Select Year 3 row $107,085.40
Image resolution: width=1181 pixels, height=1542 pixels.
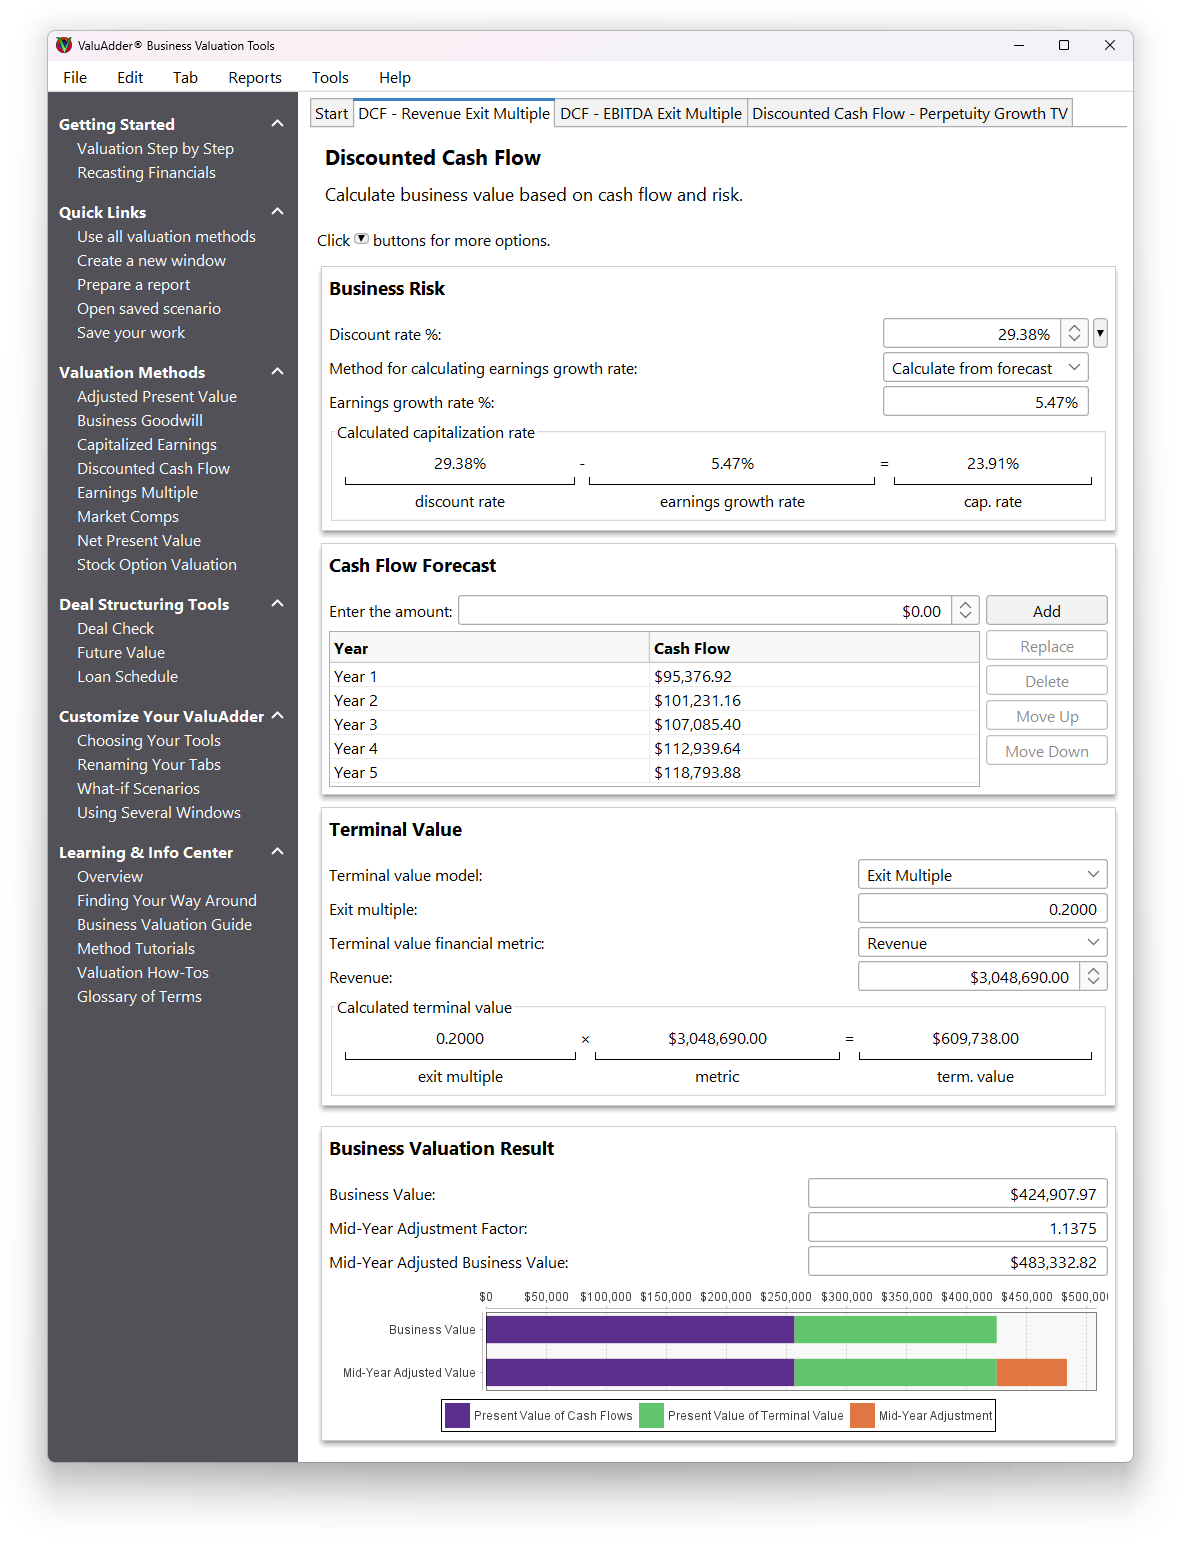[654, 724]
